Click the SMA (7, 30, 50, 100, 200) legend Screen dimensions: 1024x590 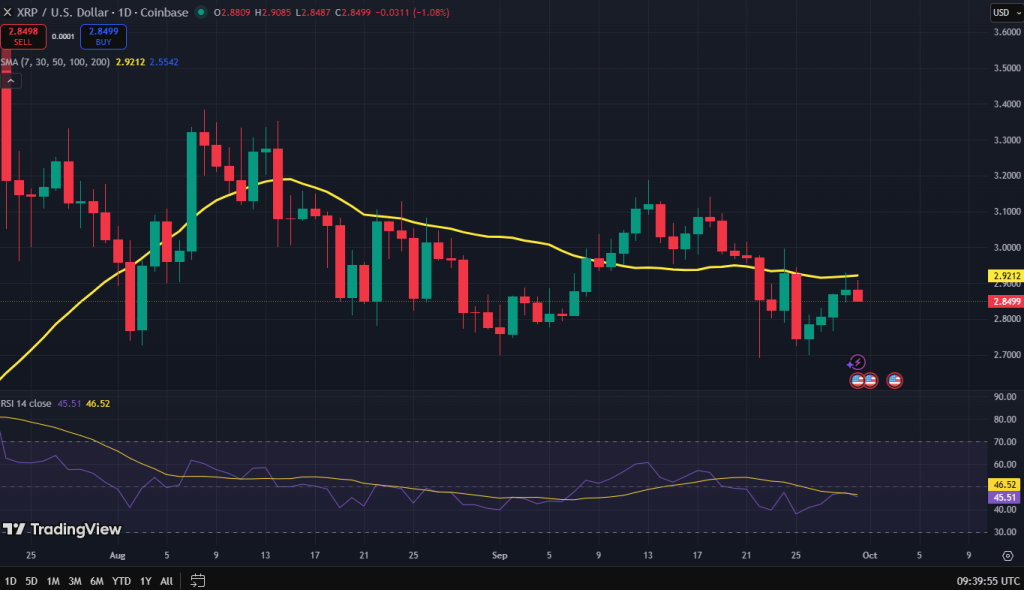coord(55,62)
